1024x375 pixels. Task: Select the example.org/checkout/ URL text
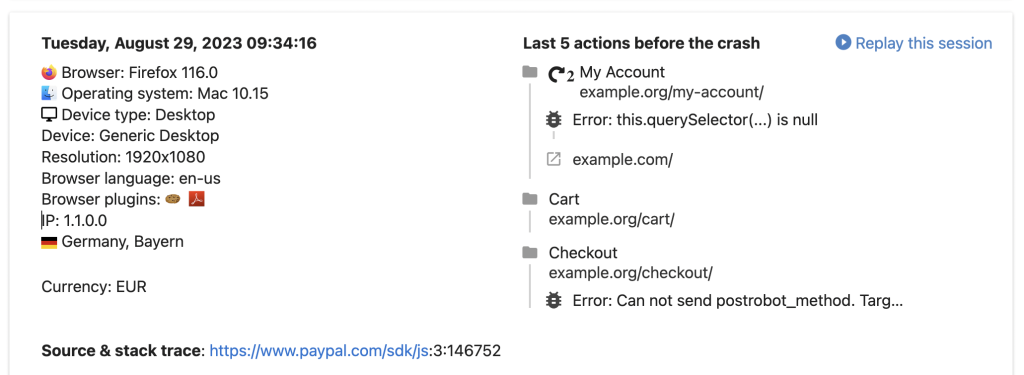coord(631,272)
